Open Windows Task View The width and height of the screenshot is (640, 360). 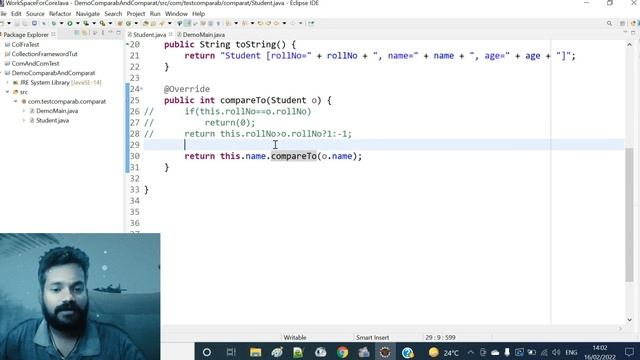click(x=231, y=352)
